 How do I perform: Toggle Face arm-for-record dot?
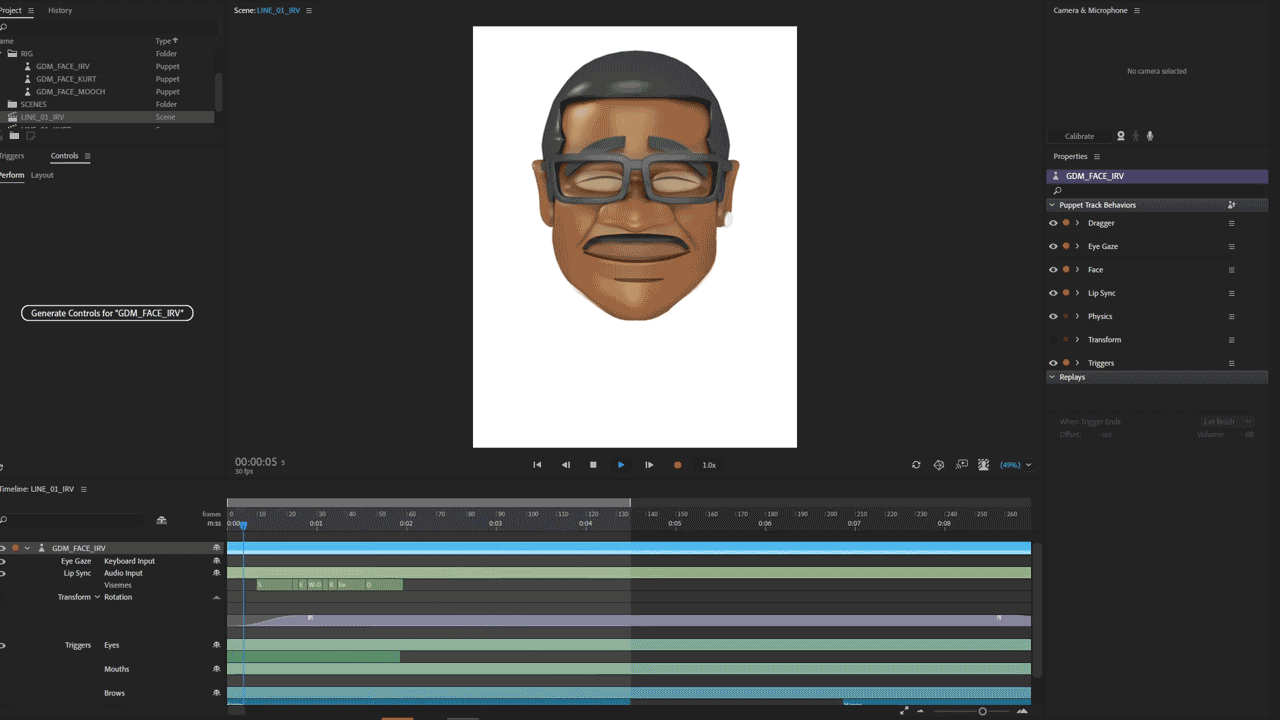coord(1066,270)
